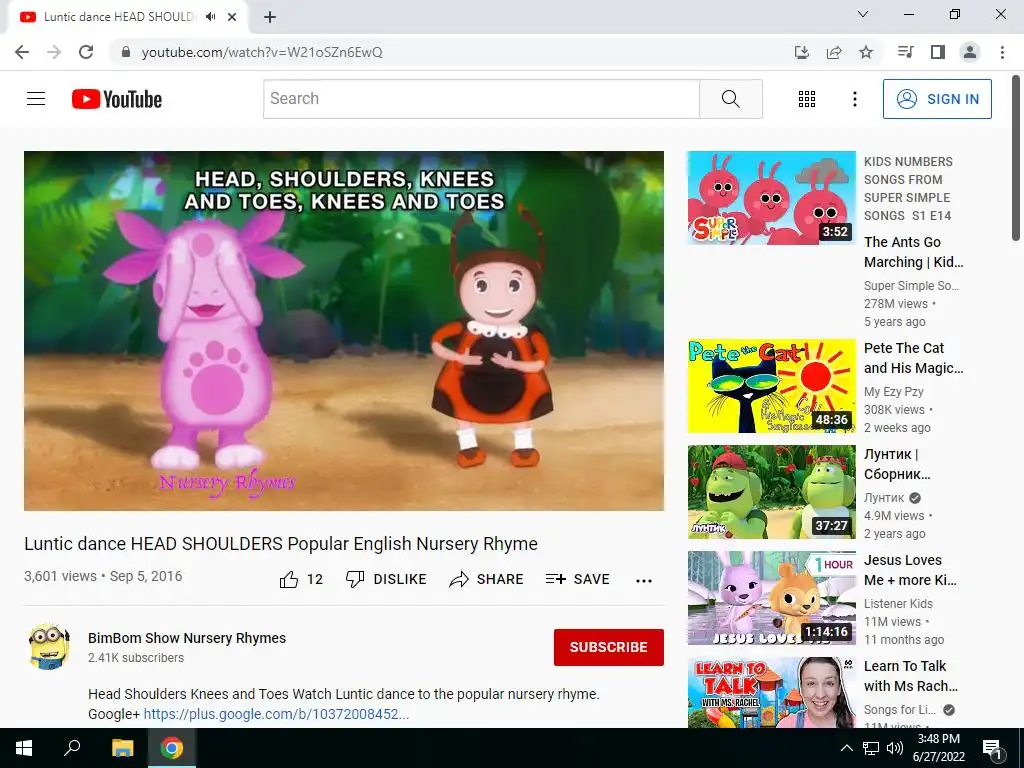Click the 'Super Simple So…' channel name
1024x768 pixels.
tap(911, 285)
